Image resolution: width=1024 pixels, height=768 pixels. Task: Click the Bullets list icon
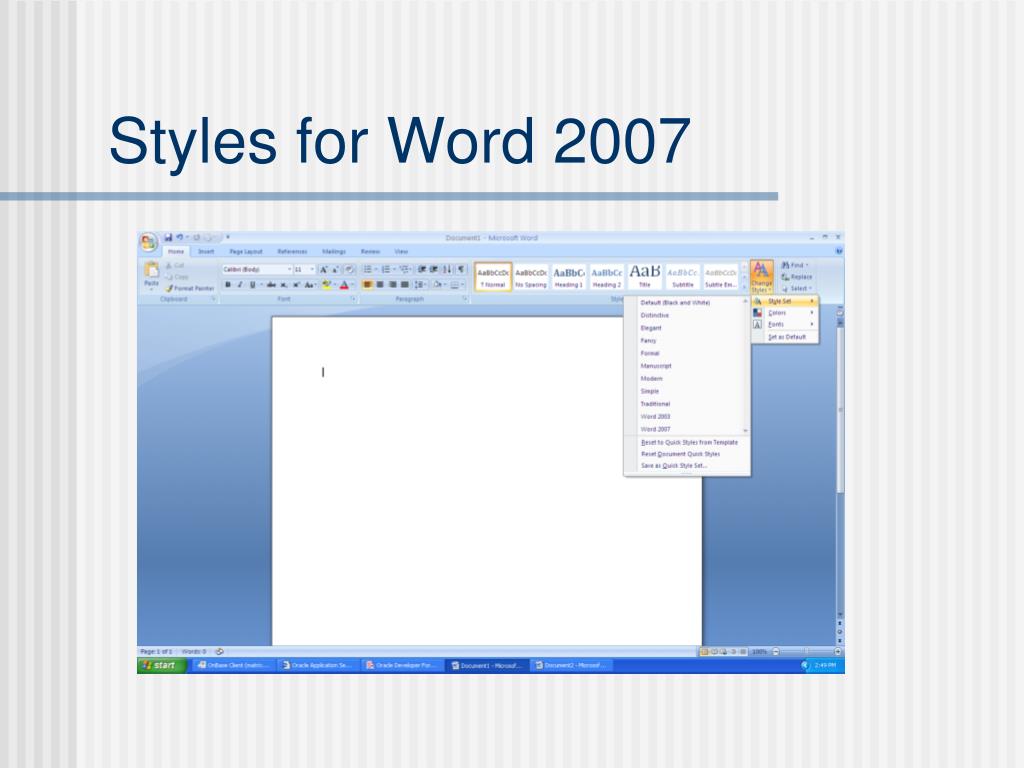click(368, 269)
